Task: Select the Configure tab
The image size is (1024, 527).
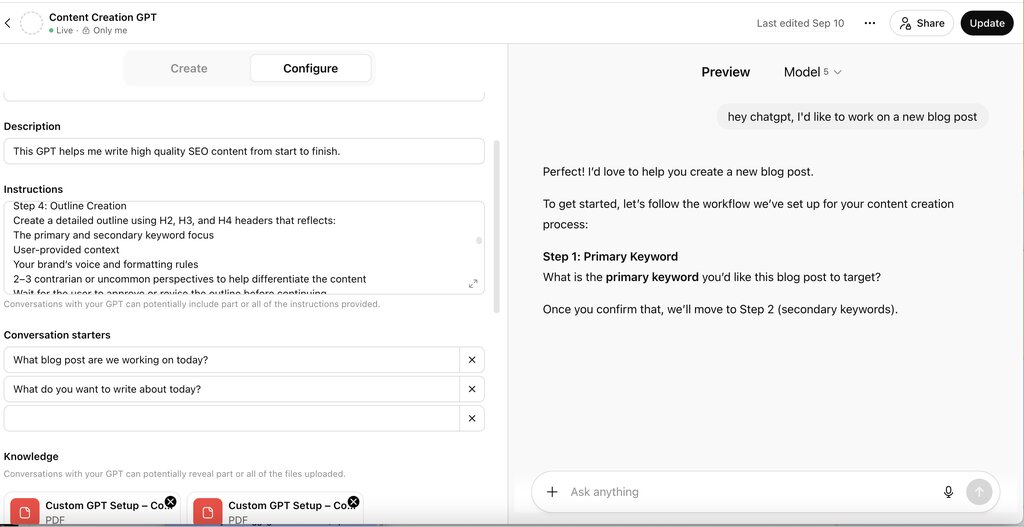Action: tap(310, 69)
